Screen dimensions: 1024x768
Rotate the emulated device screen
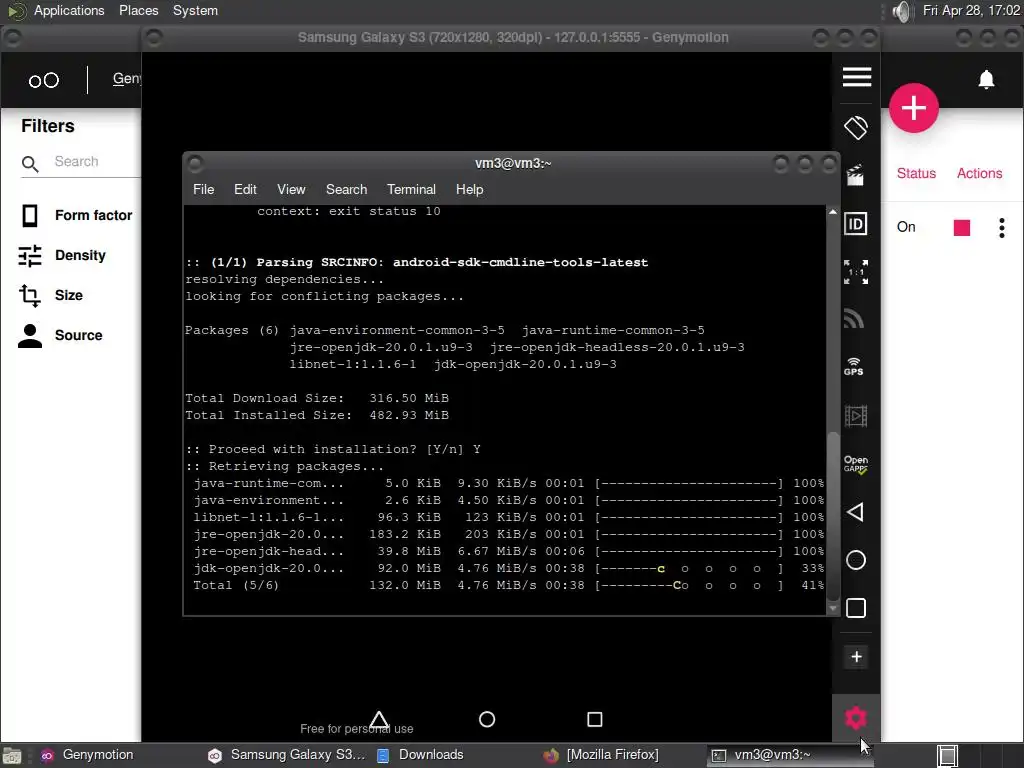point(856,127)
